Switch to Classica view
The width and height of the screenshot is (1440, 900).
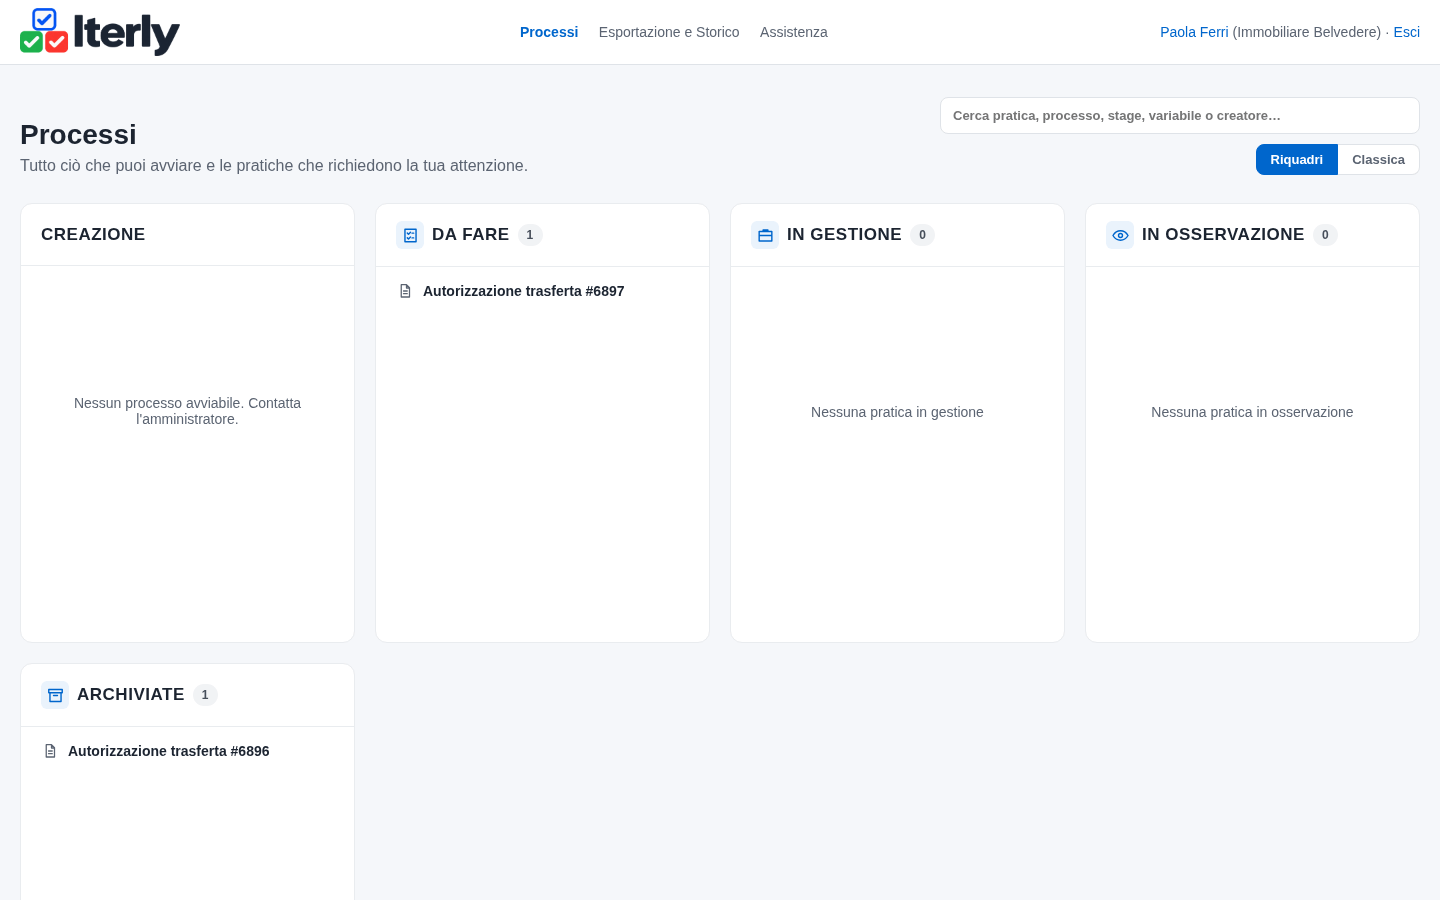pos(1378,160)
